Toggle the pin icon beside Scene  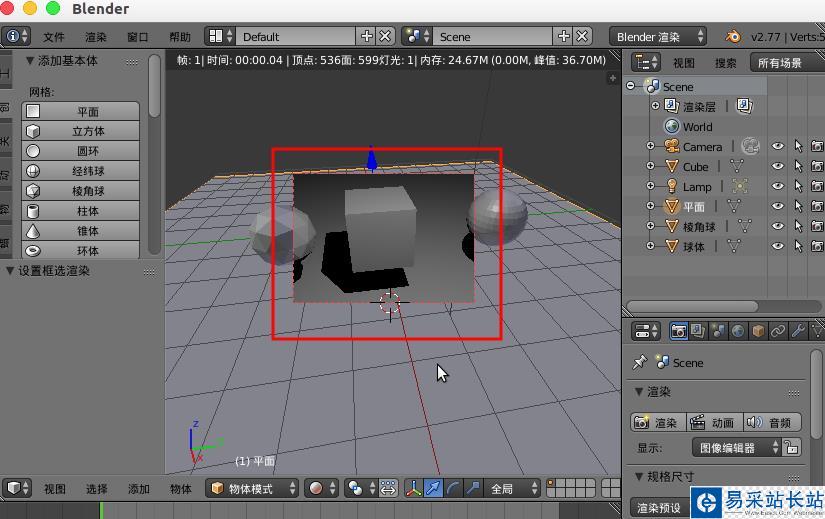point(639,362)
